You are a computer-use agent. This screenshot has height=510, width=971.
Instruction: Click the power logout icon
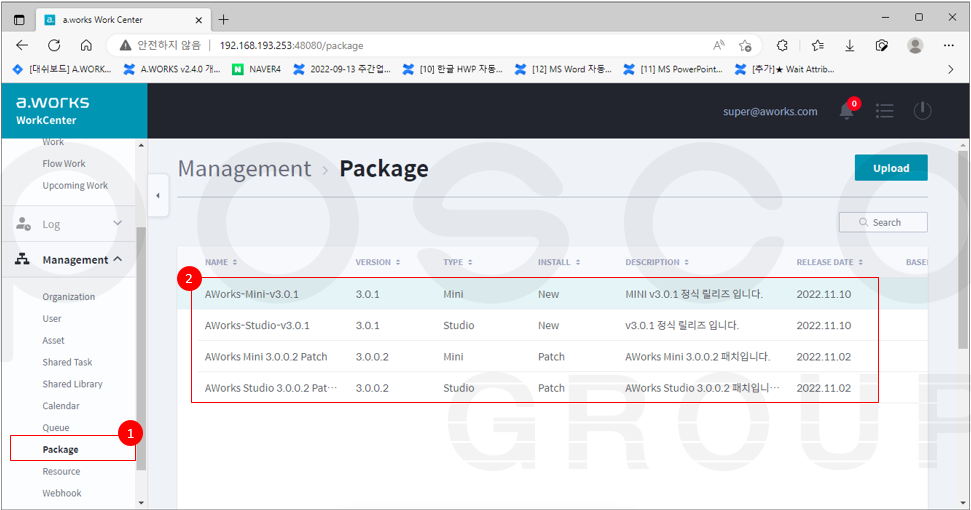922,111
